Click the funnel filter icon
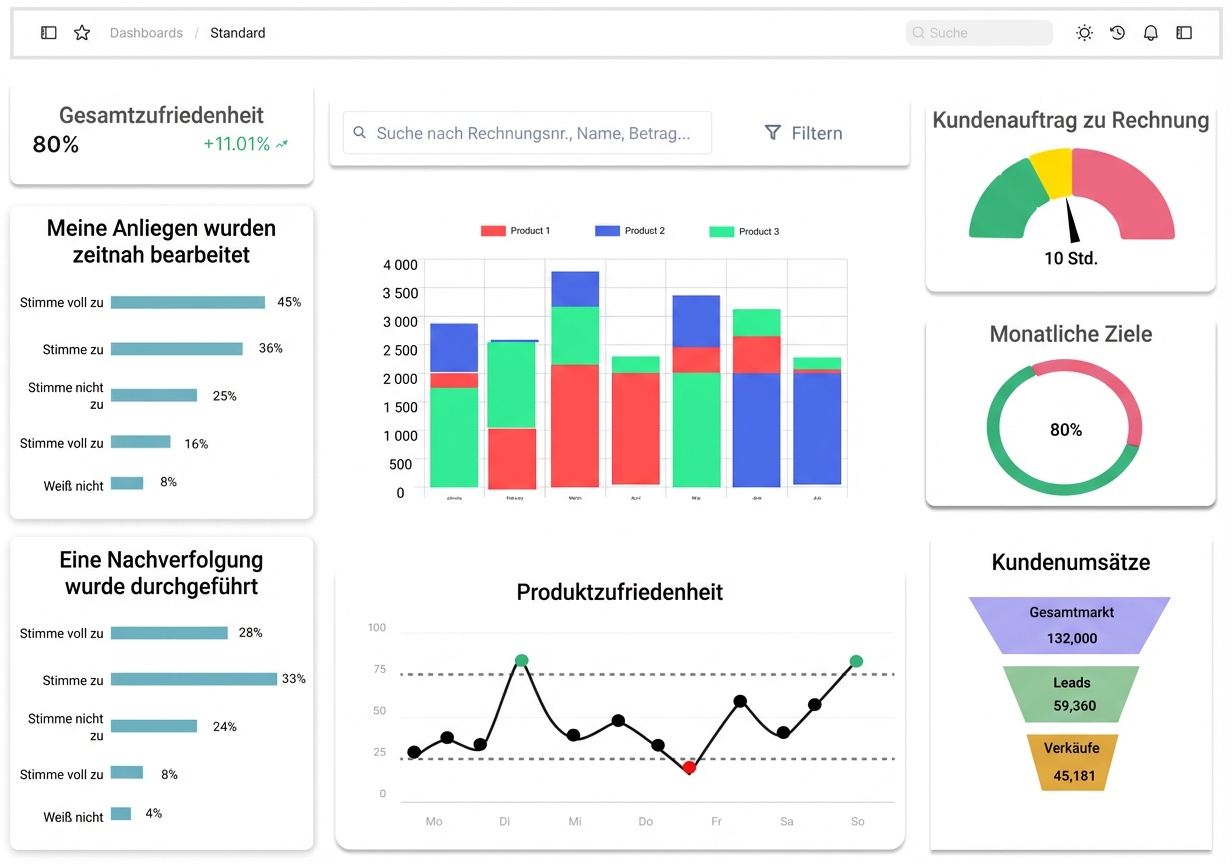The height and width of the screenshot is (864, 1232). click(x=772, y=133)
